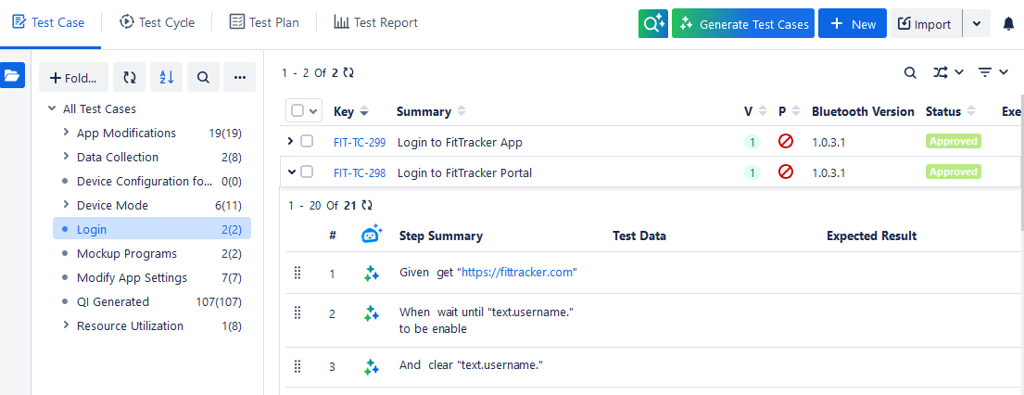Click the AI sparkle icon on step 3
The image size is (1024, 395).
point(371,366)
